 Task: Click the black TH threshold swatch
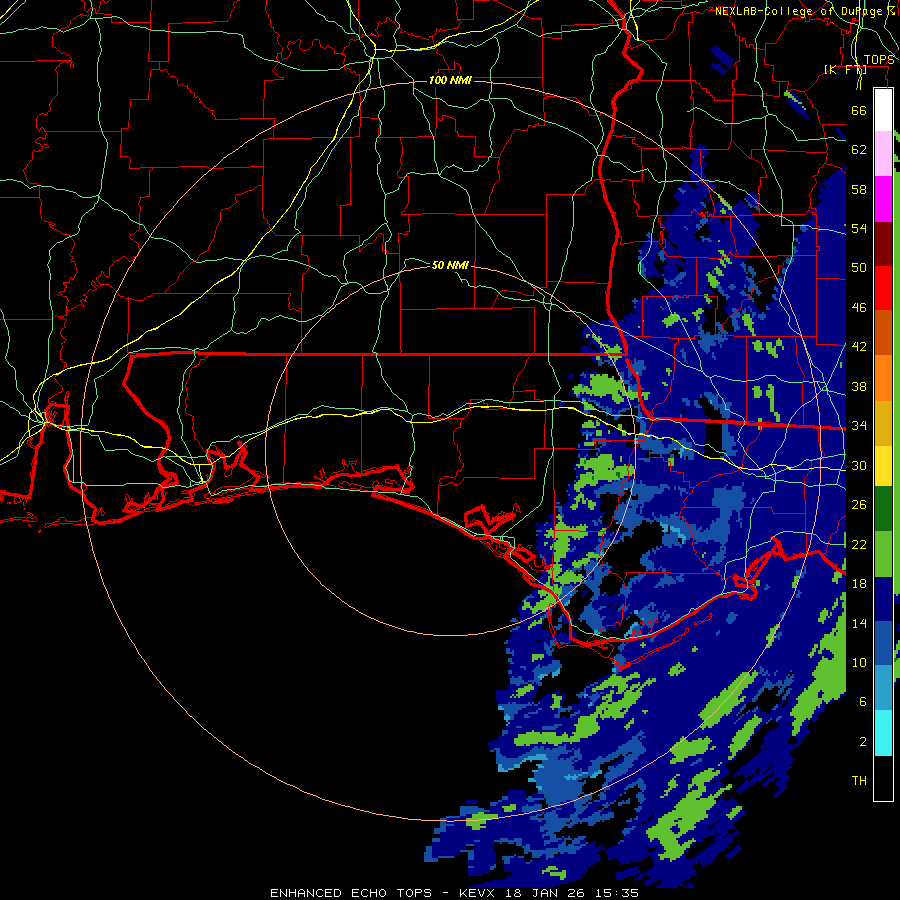point(883,778)
